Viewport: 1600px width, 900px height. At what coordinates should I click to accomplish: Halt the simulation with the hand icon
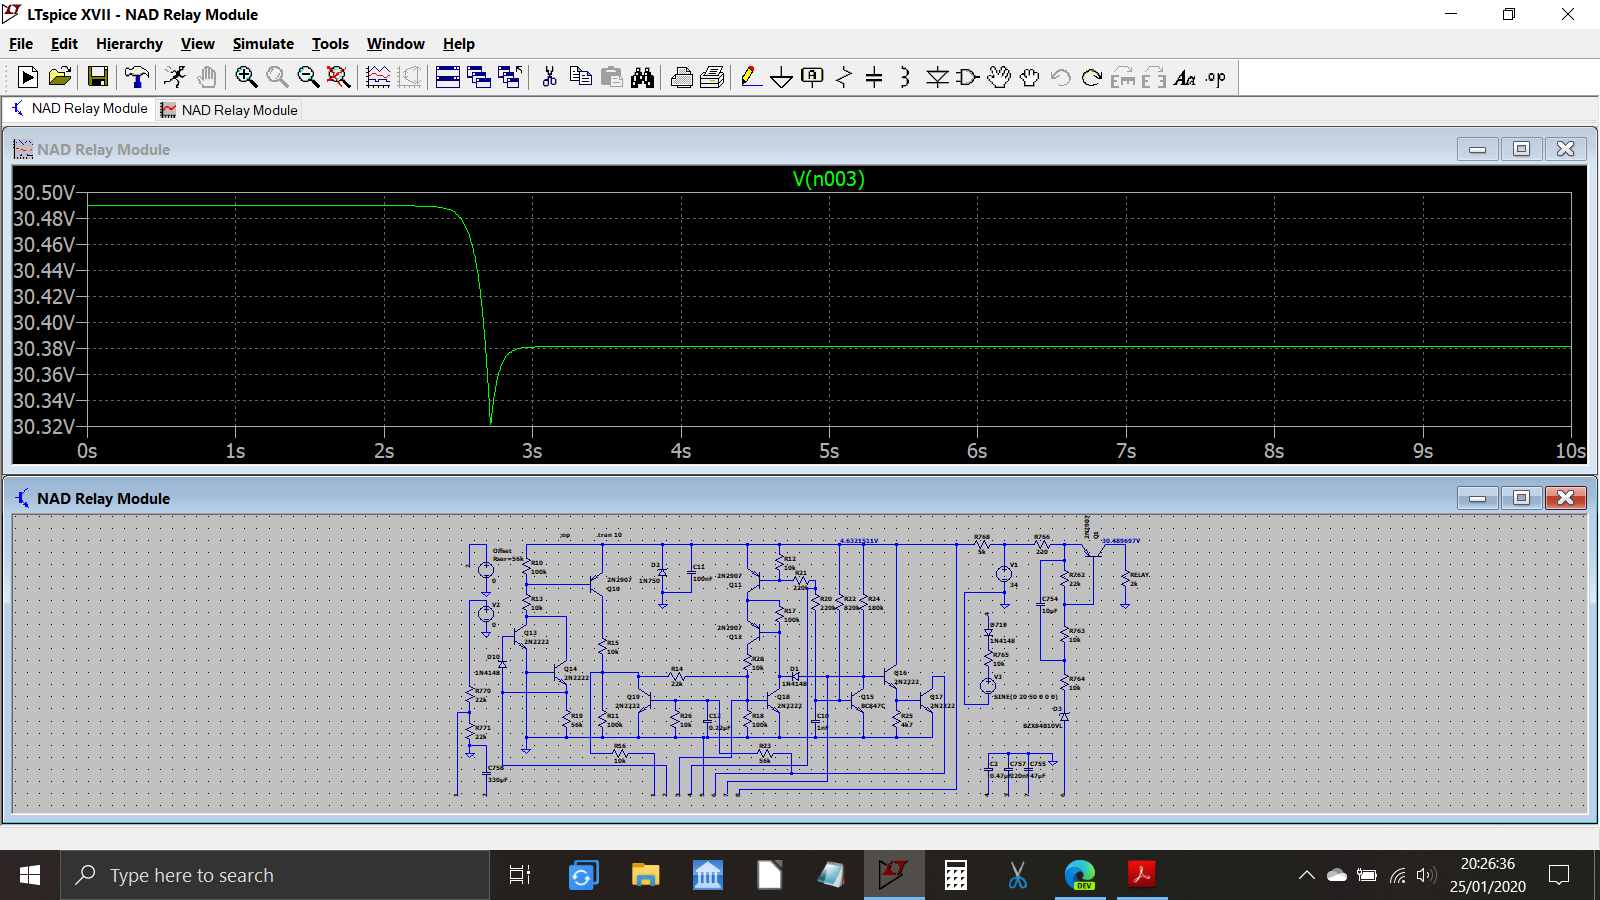(207, 77)
